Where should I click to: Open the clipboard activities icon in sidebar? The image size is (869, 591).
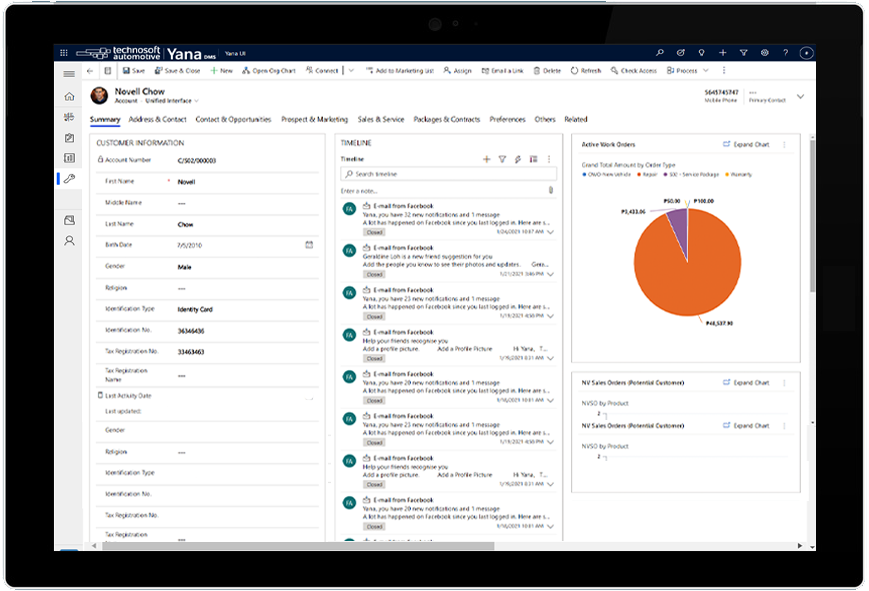69,137
